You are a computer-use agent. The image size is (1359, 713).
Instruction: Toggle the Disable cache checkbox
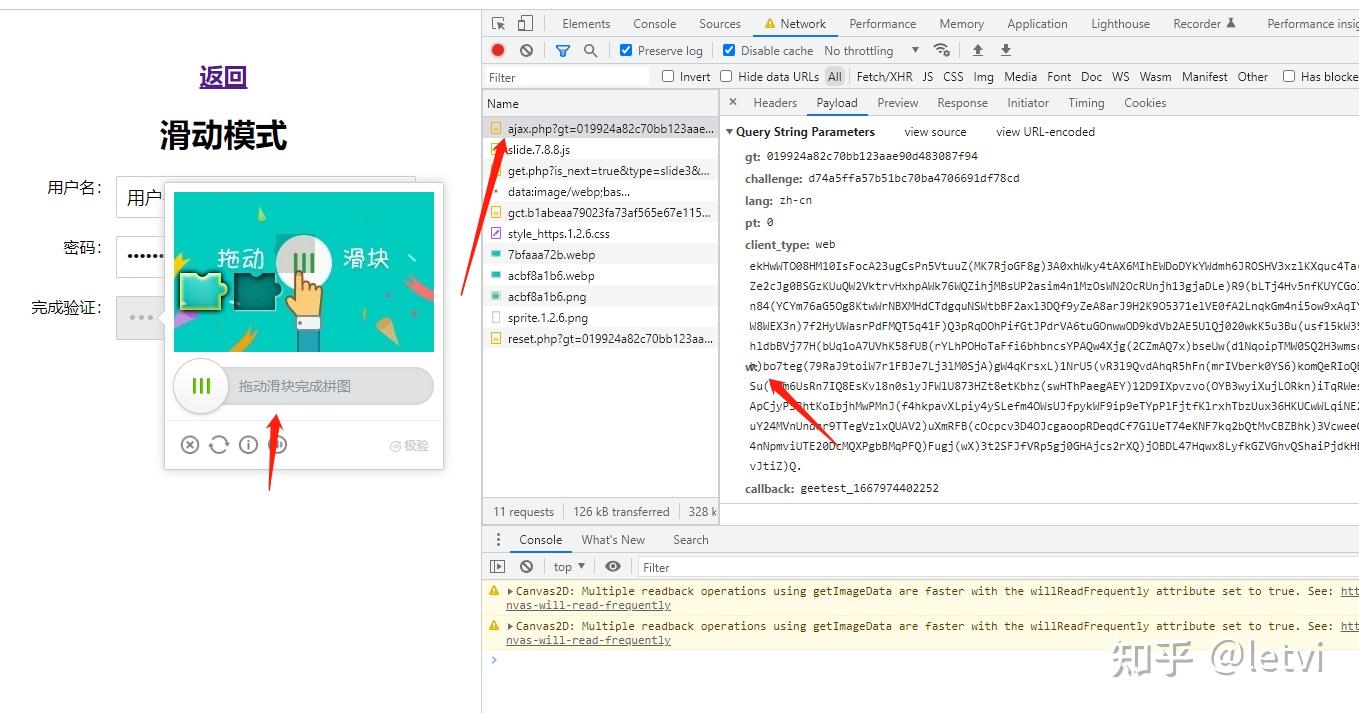729,50
